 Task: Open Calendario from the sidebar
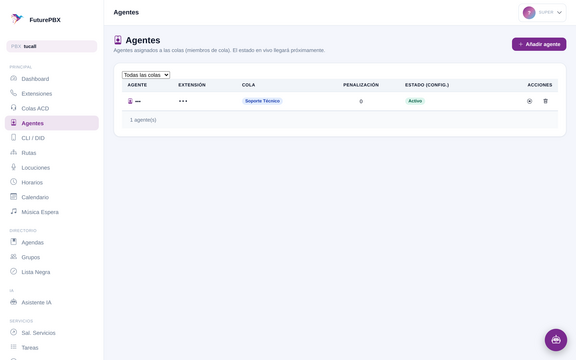coord(51,197)
